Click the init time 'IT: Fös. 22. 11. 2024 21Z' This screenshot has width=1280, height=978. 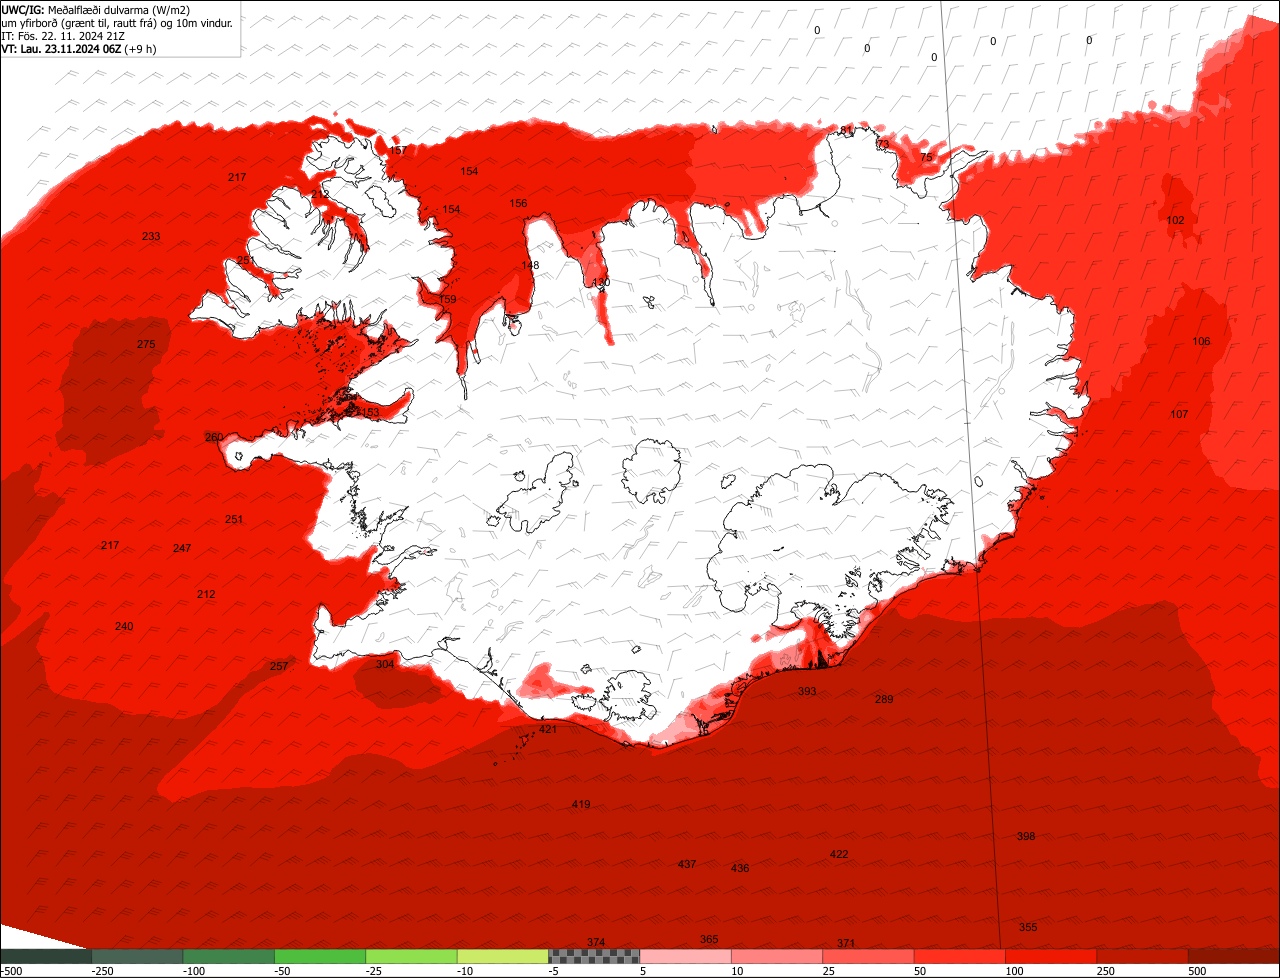[63, 35]
